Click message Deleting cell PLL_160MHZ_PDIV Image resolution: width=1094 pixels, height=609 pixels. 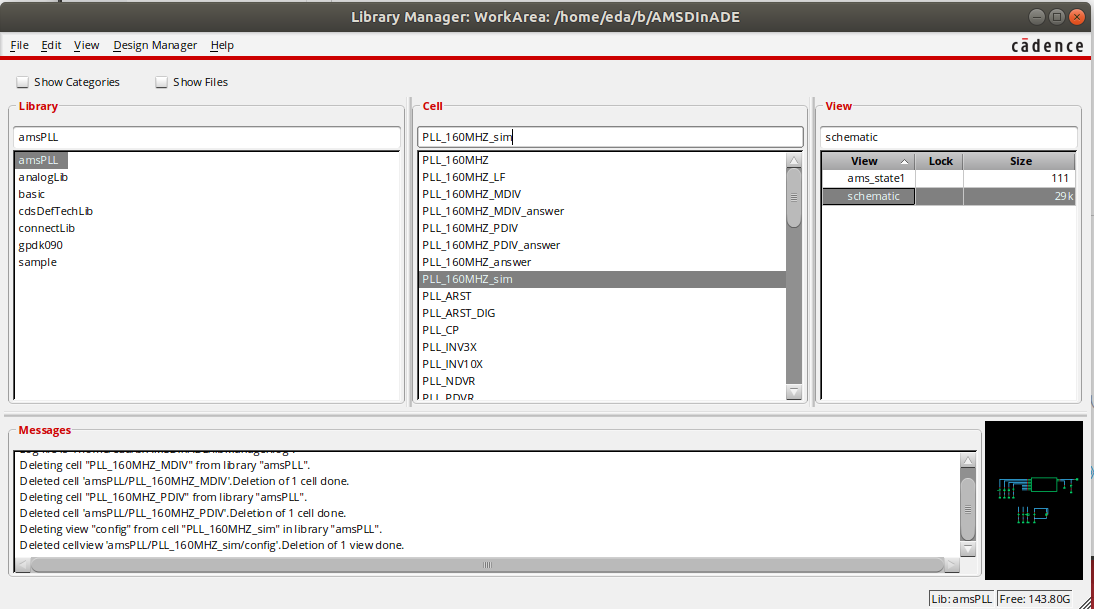pyautogui.click(x=163, y=497)
